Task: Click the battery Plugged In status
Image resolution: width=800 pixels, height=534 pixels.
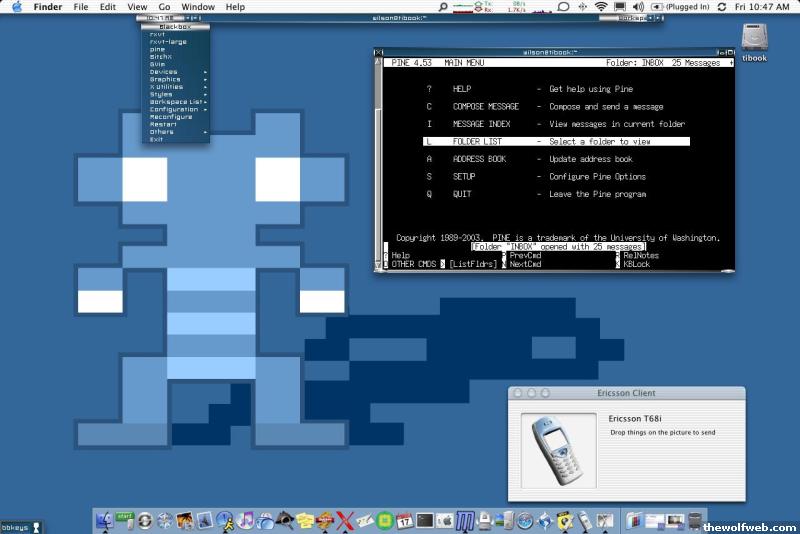Action: [681, 7]
